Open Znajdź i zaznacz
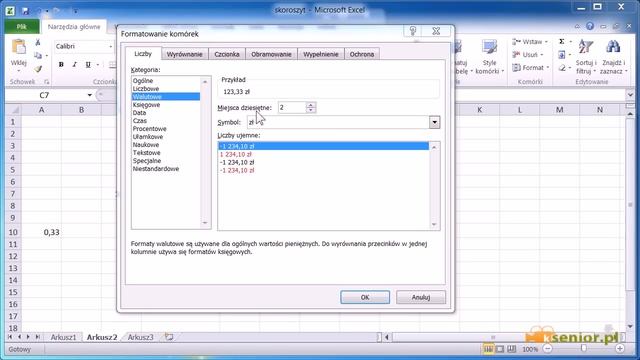Viewport: 640px width, 360px height. click(613, 57)
